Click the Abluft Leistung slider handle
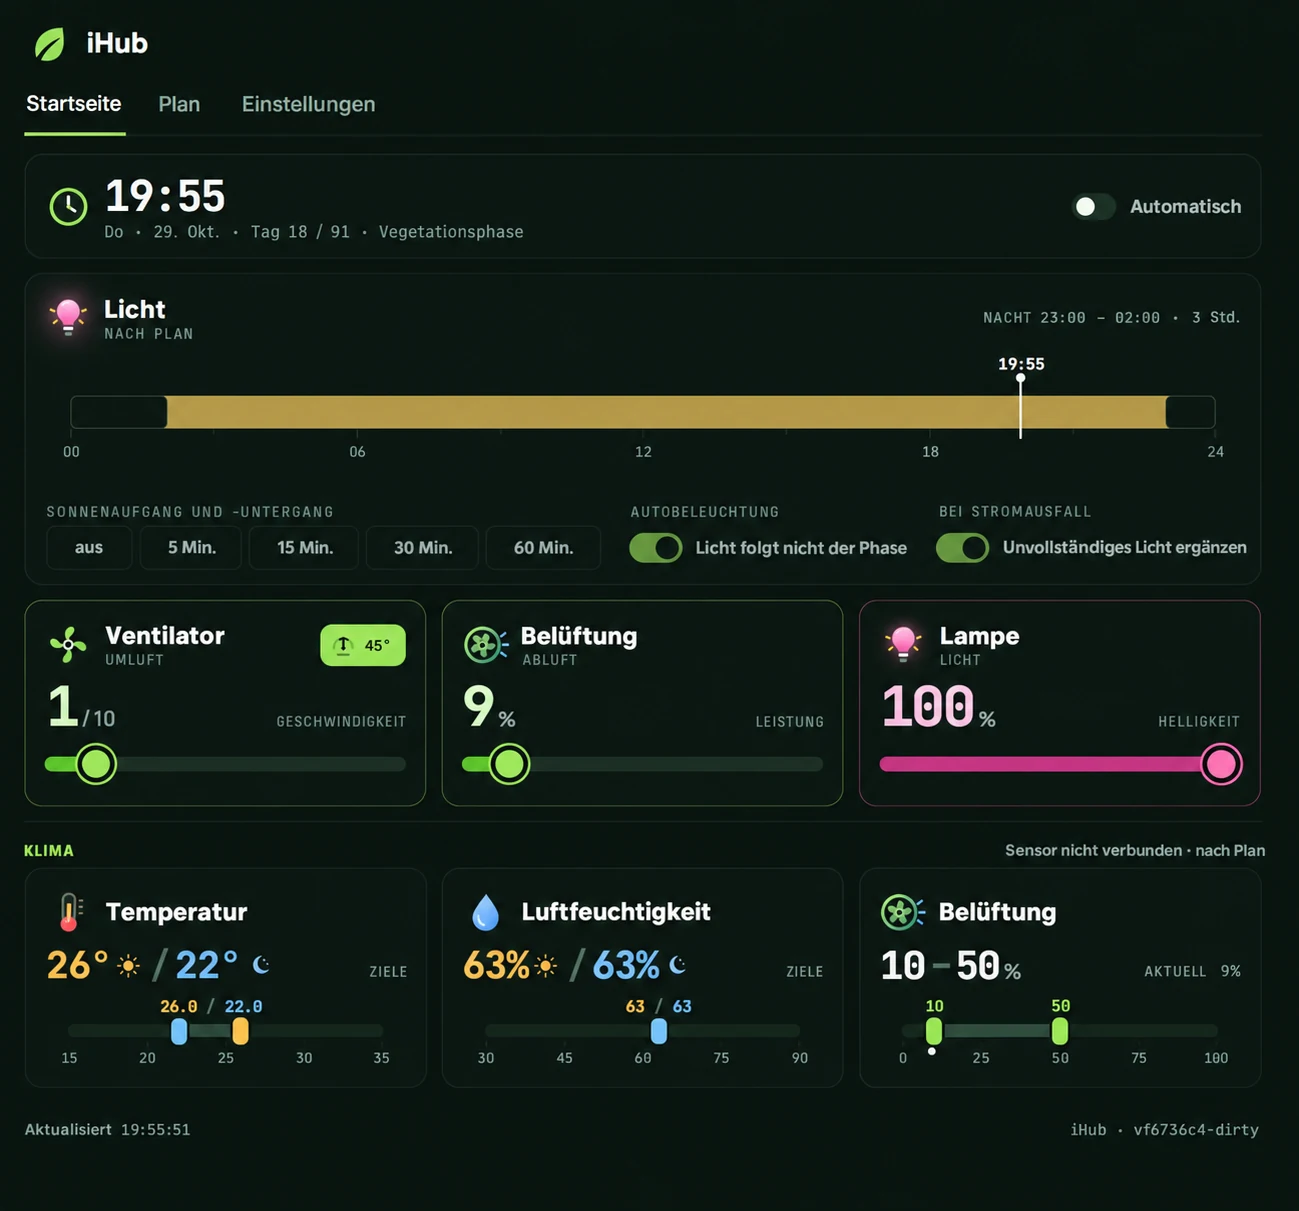1299x1211 pixels. tap(509, 764)
